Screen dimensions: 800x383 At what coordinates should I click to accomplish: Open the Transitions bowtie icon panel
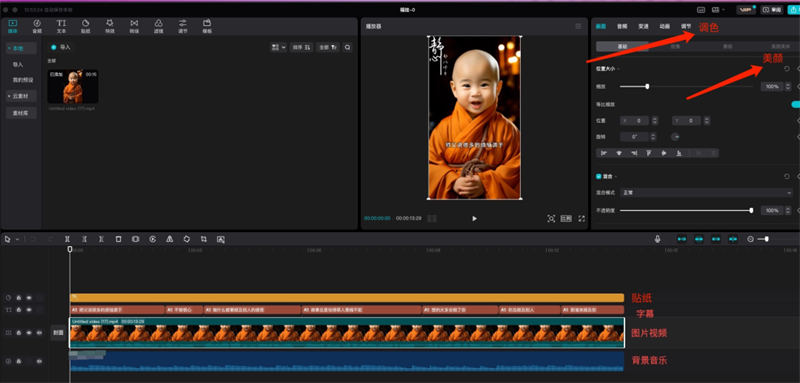[x=134, y=26]
